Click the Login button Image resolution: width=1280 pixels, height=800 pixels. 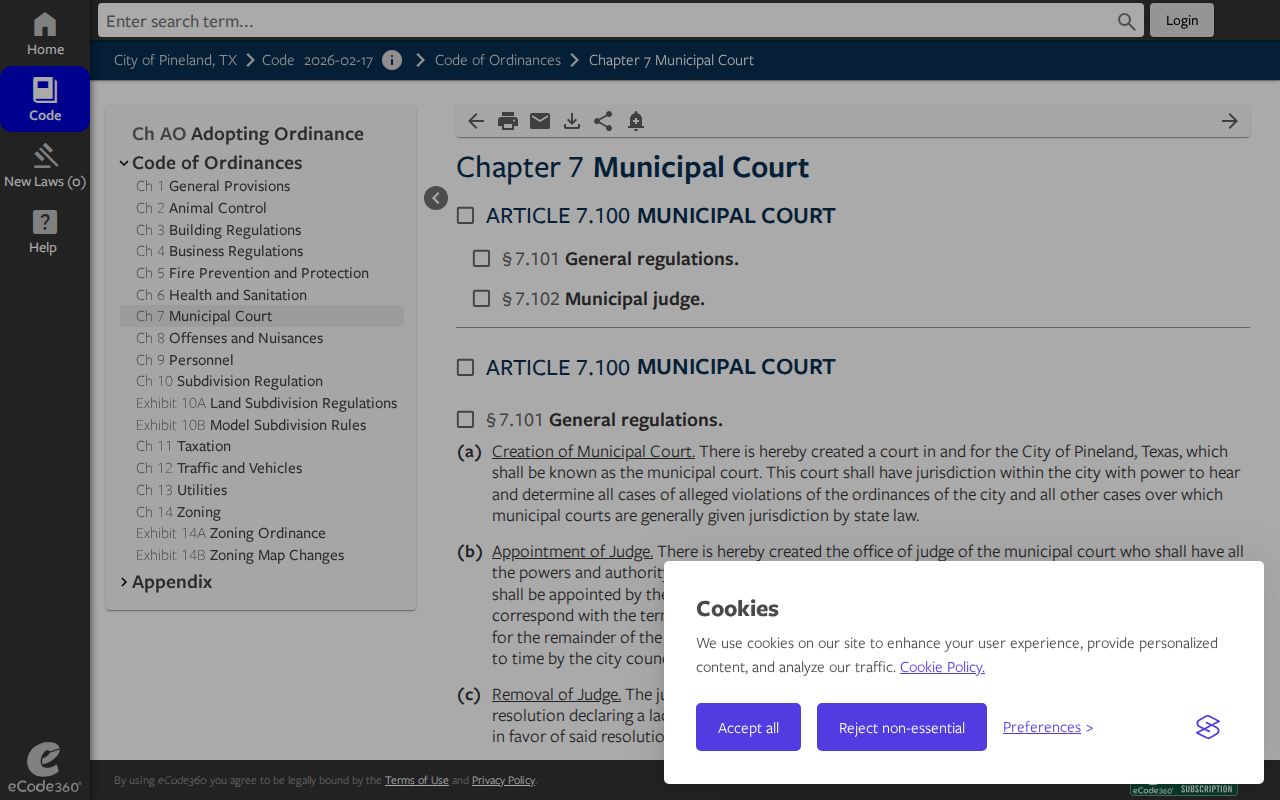(1182, 20)
